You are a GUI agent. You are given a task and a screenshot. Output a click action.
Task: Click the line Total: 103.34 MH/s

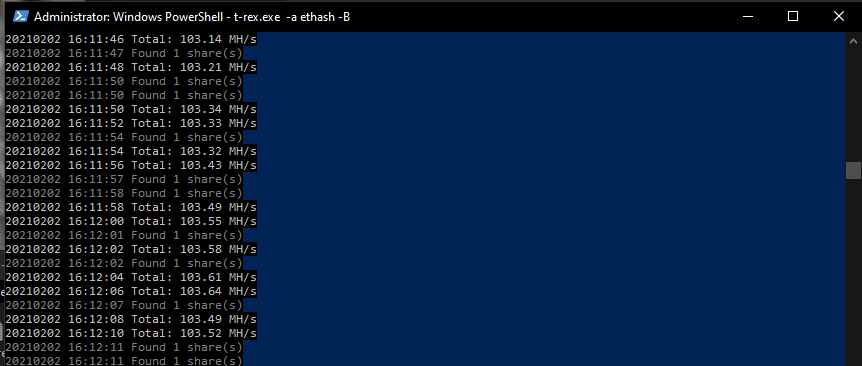tap(131, 109)
